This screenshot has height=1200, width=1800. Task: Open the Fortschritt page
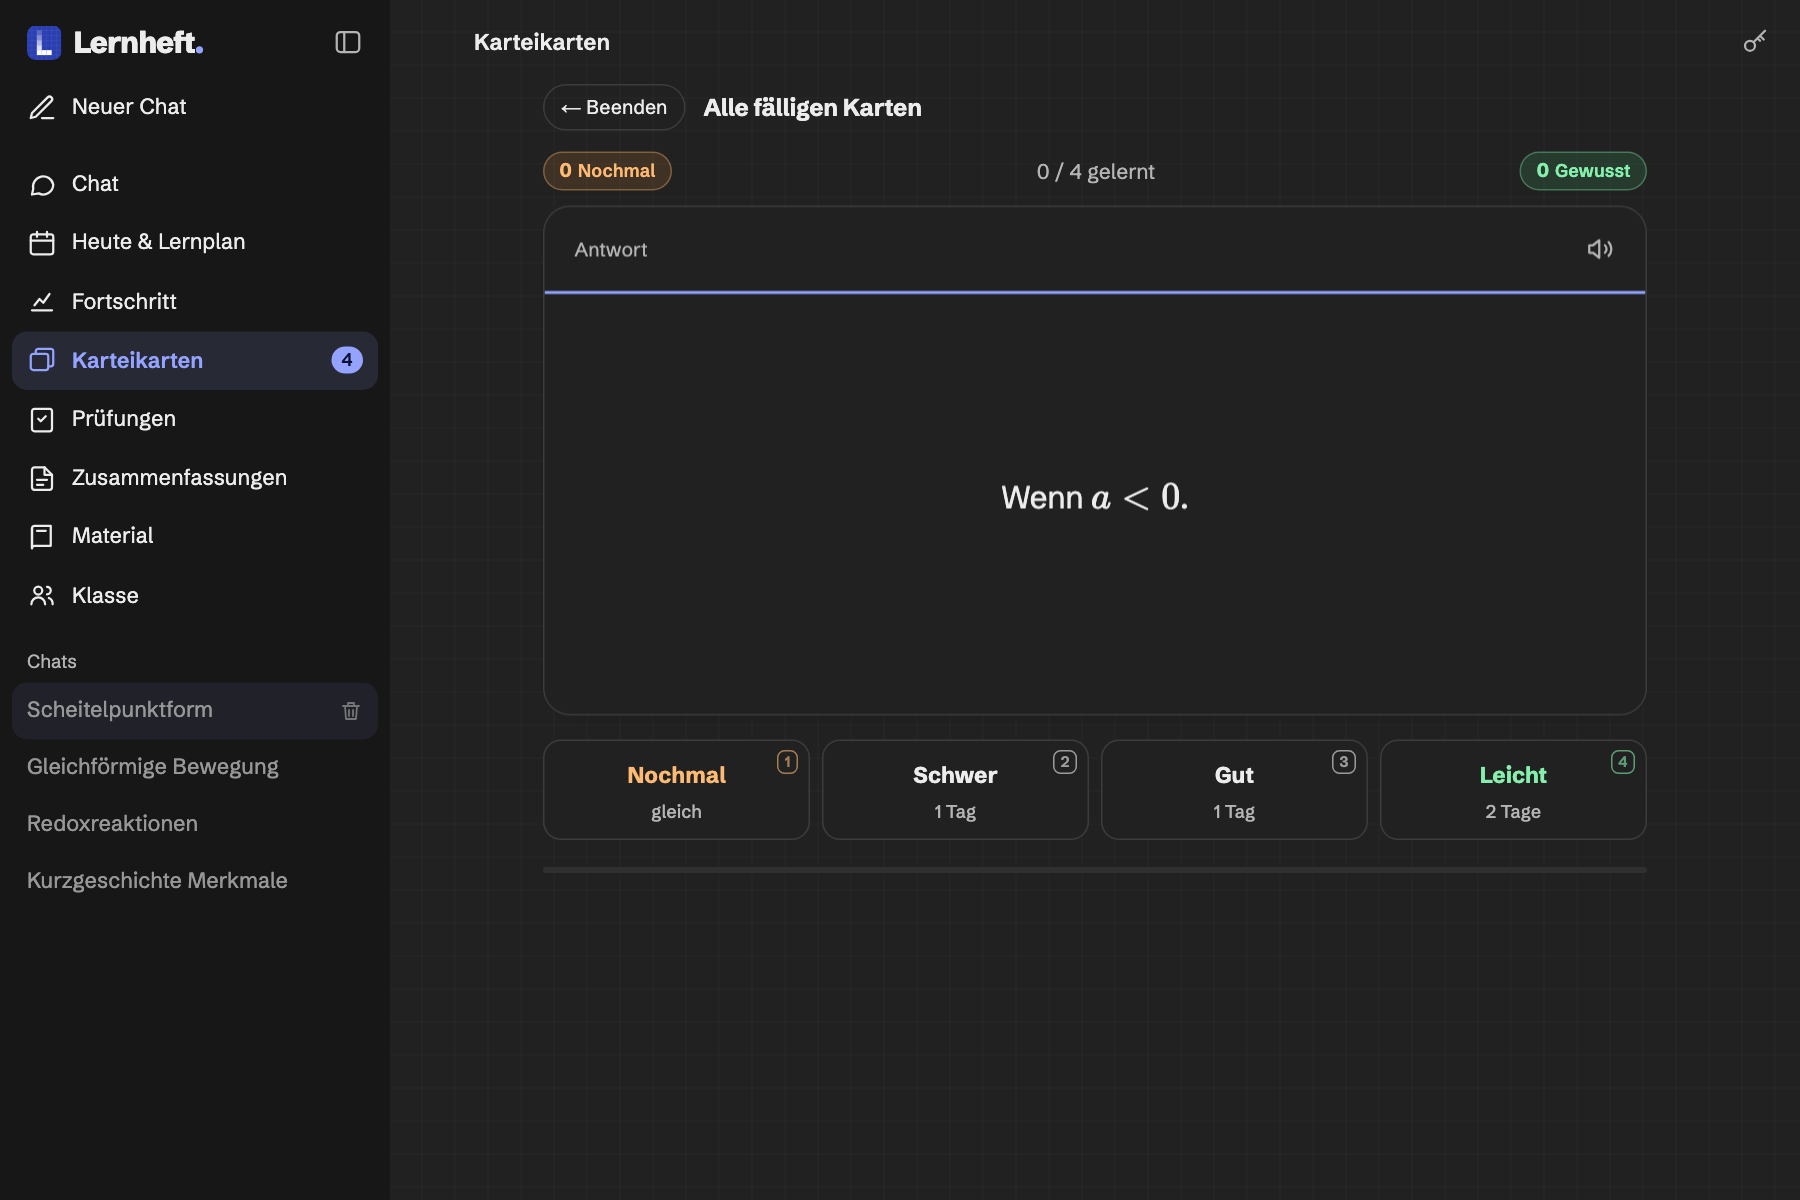(x=195, y=301)
